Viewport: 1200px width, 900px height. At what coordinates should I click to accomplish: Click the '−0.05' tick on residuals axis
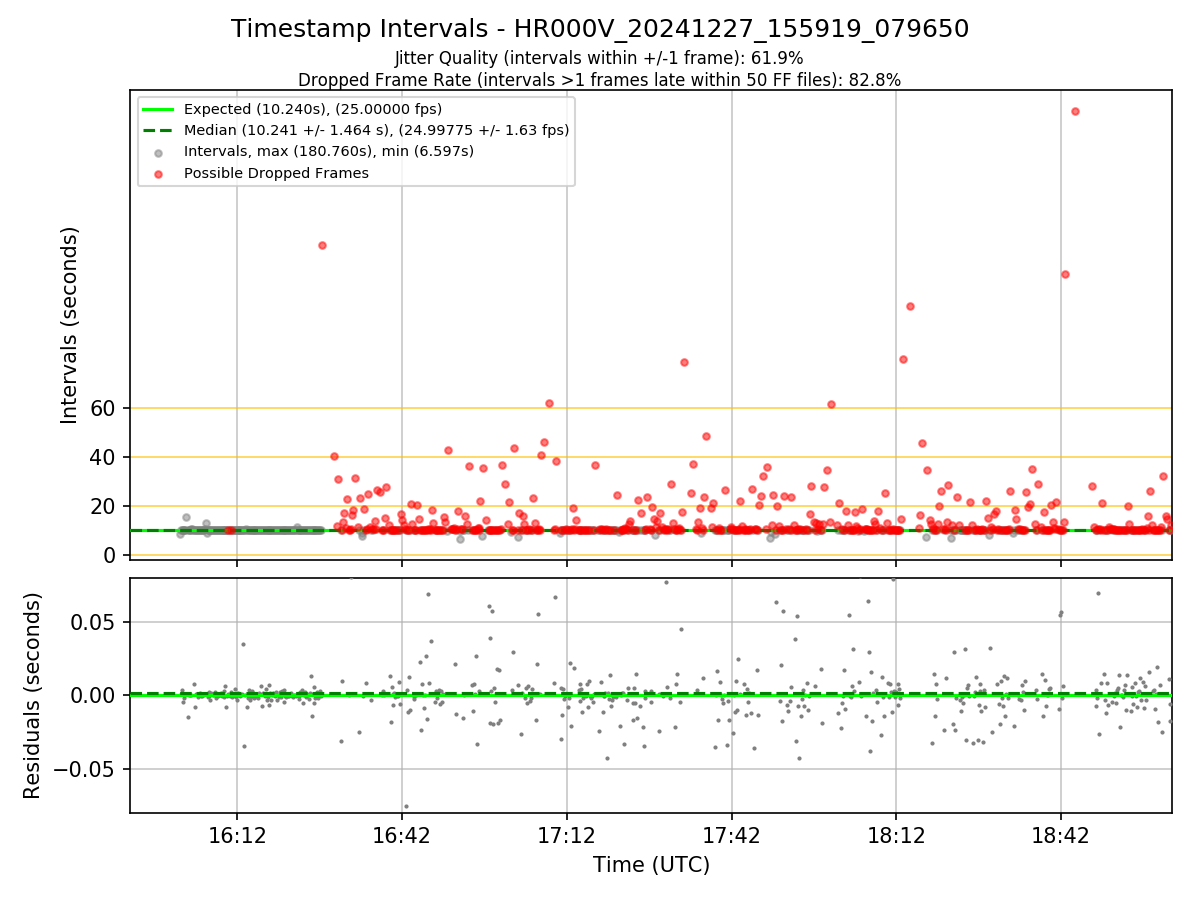86,769
